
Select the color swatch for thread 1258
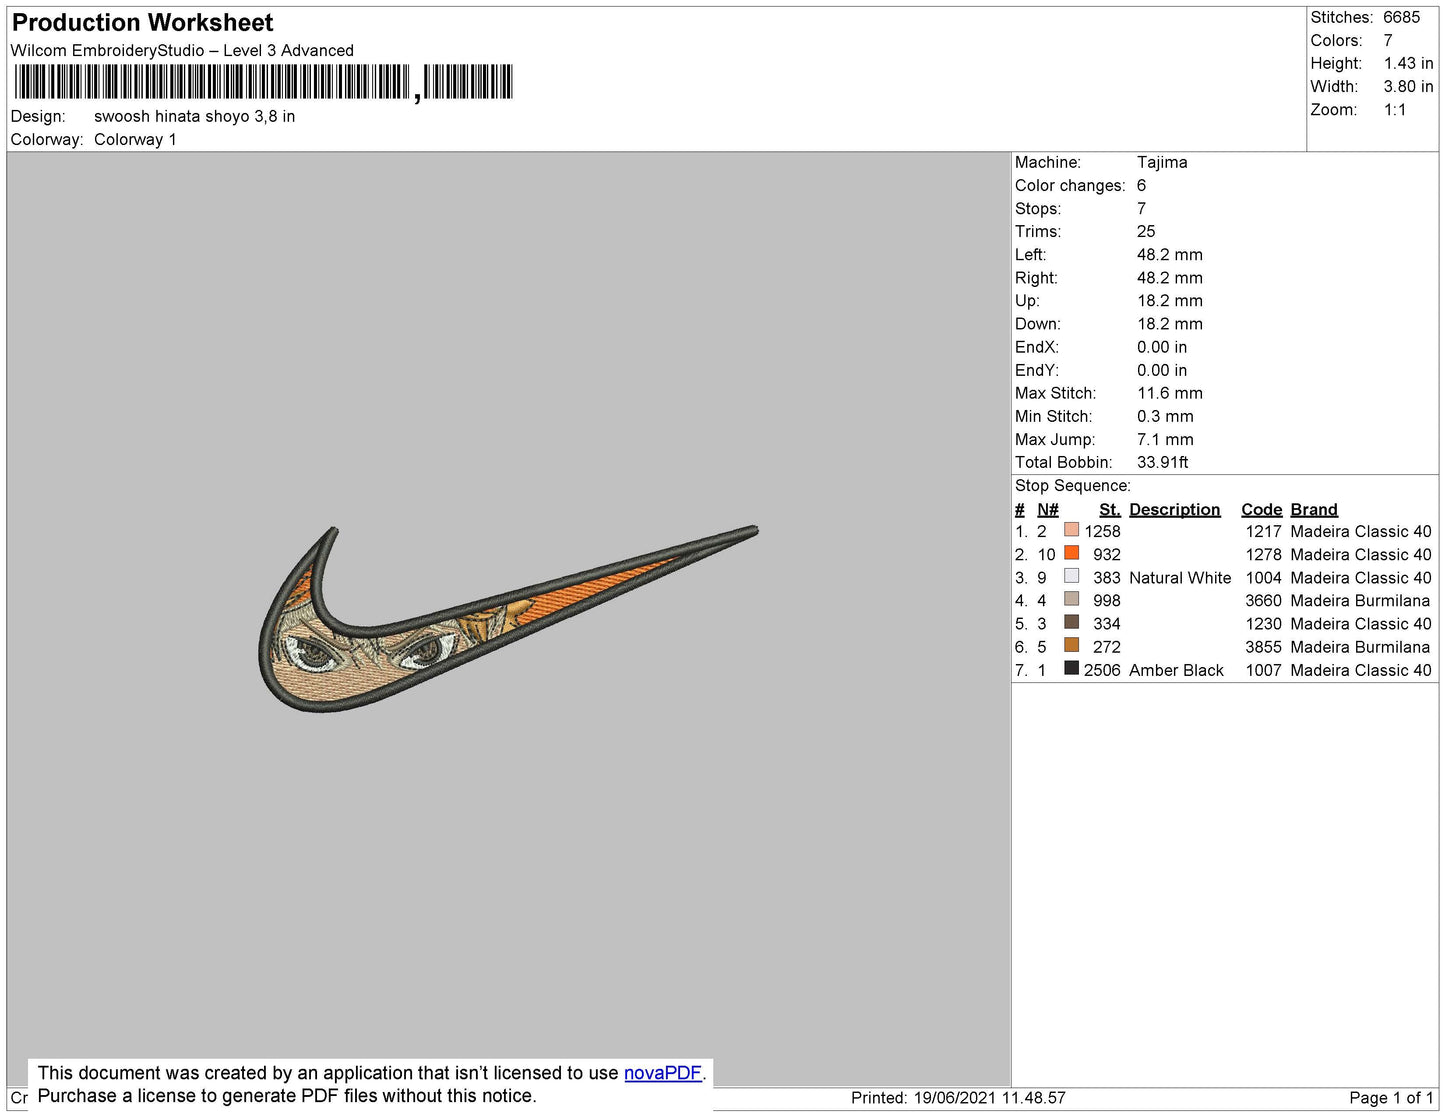tap(1071, 530)
